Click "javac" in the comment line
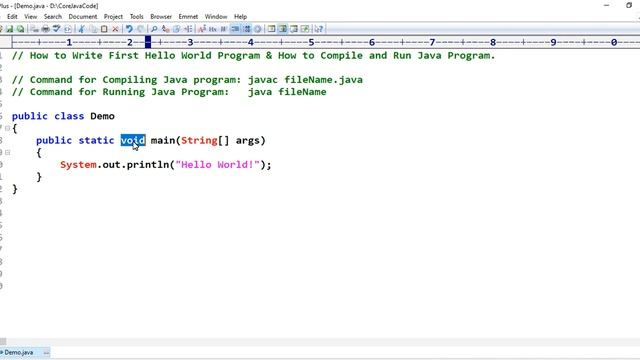 point(262,80)
